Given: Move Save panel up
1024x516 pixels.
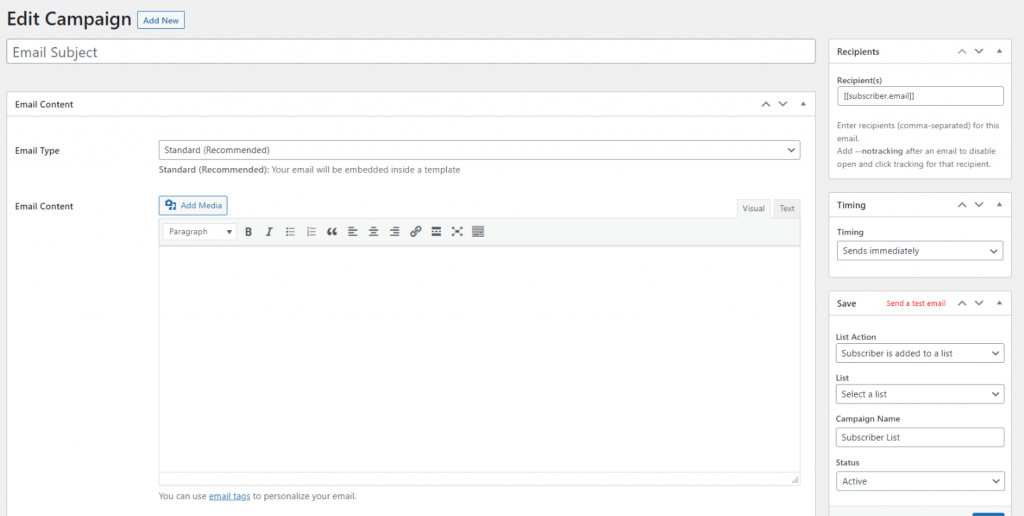Looking at the screenshot, I should click(x=961, y=304).
